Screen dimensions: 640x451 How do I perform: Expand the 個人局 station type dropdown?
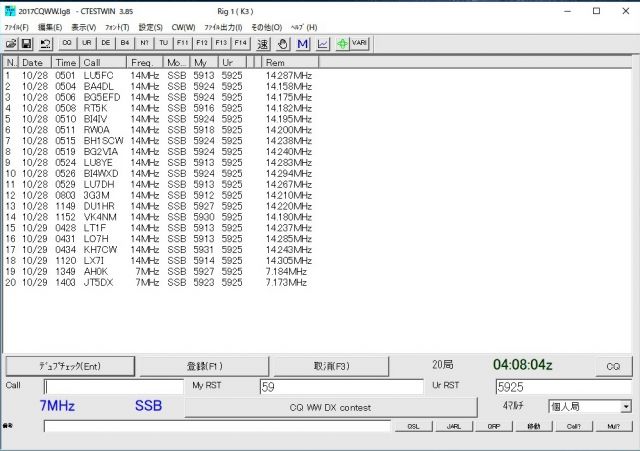[x=626, y=407]
